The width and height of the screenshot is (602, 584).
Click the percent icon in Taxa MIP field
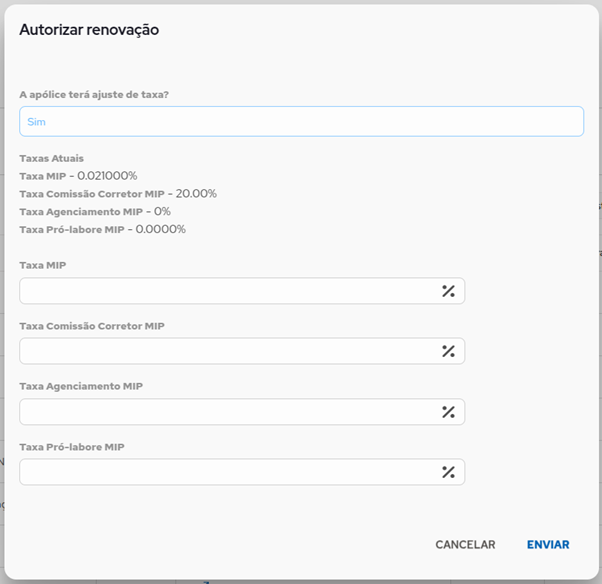pyautogui.click(x=448, y=291)
